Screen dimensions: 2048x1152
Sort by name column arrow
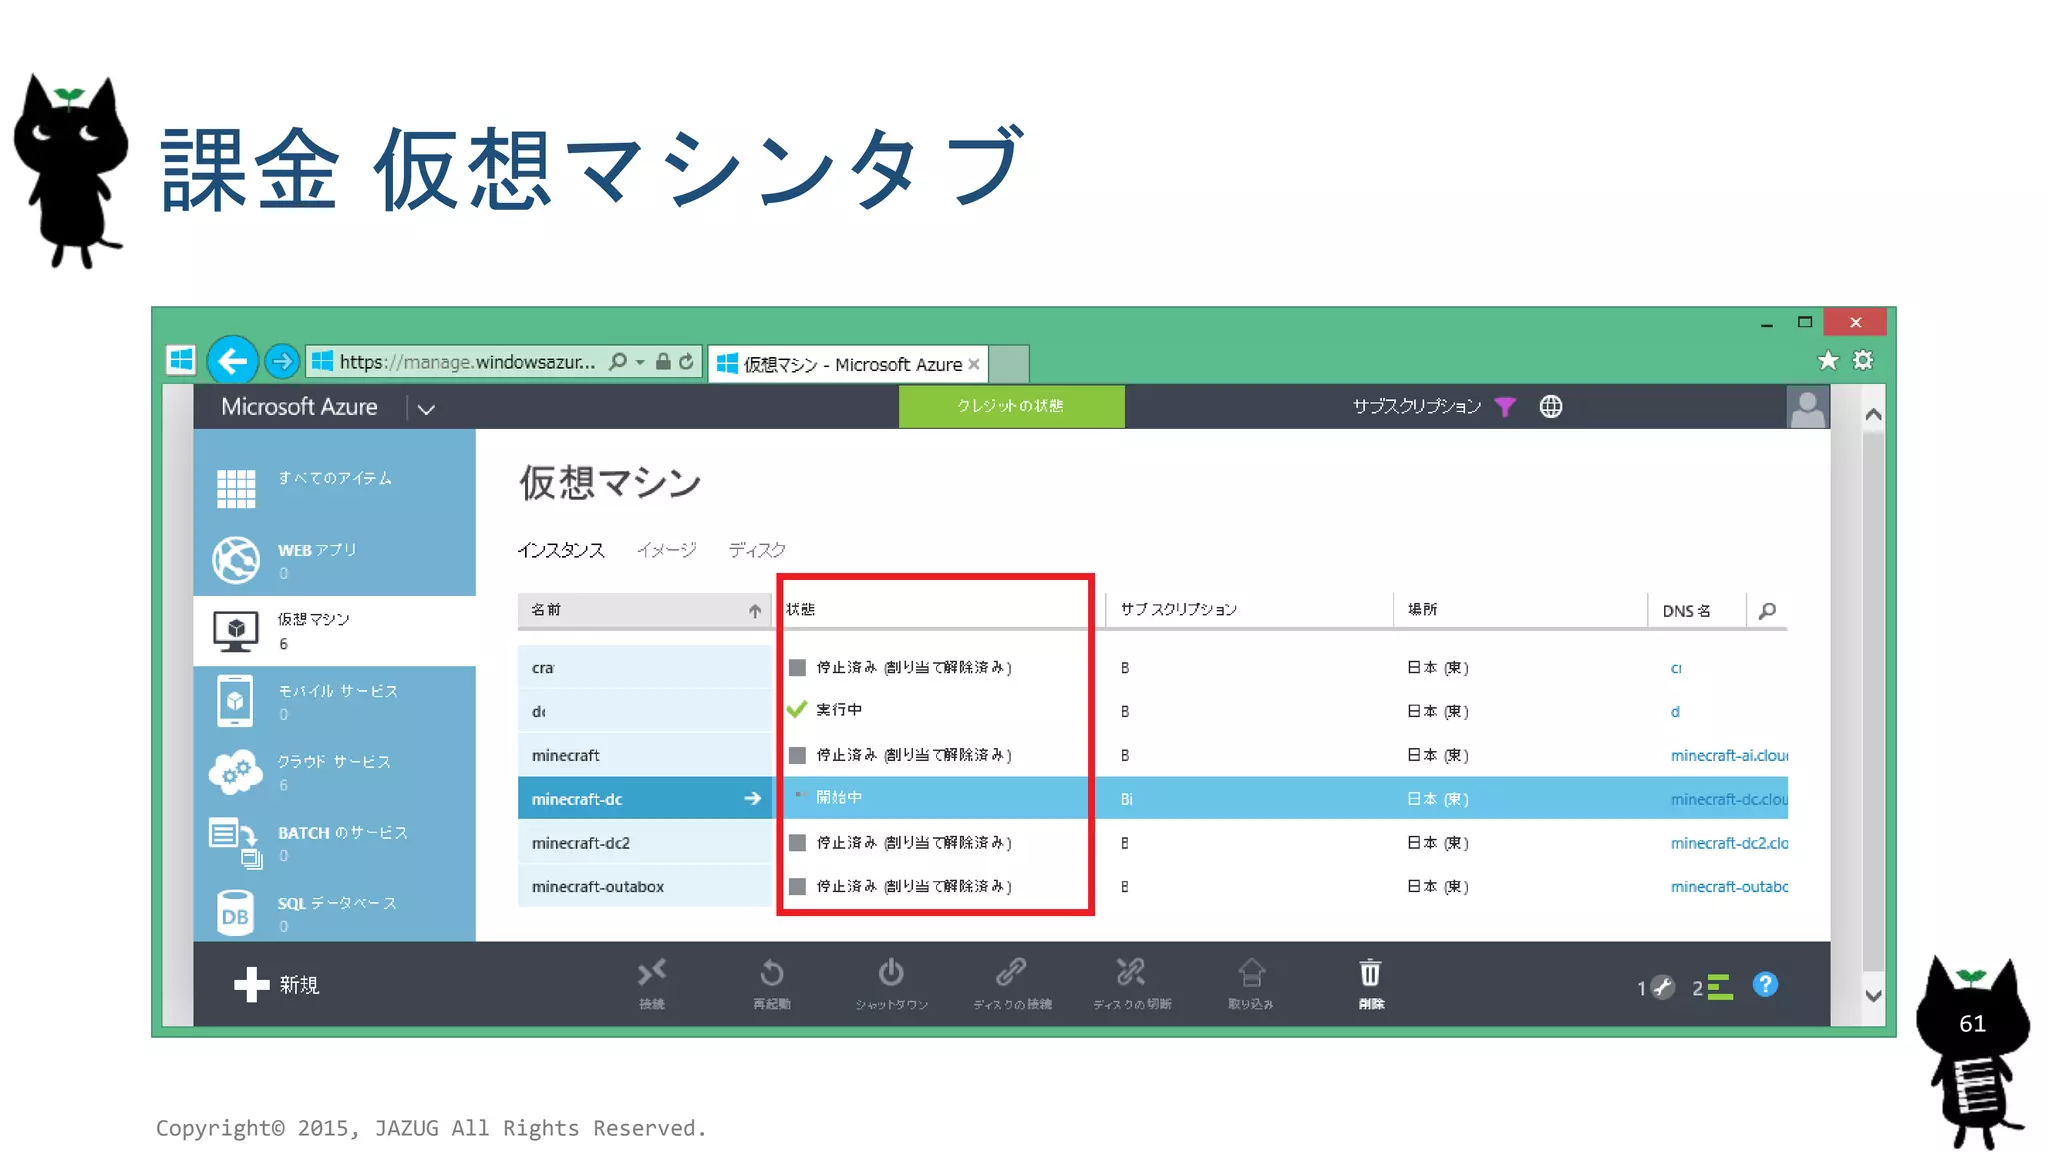754,611
